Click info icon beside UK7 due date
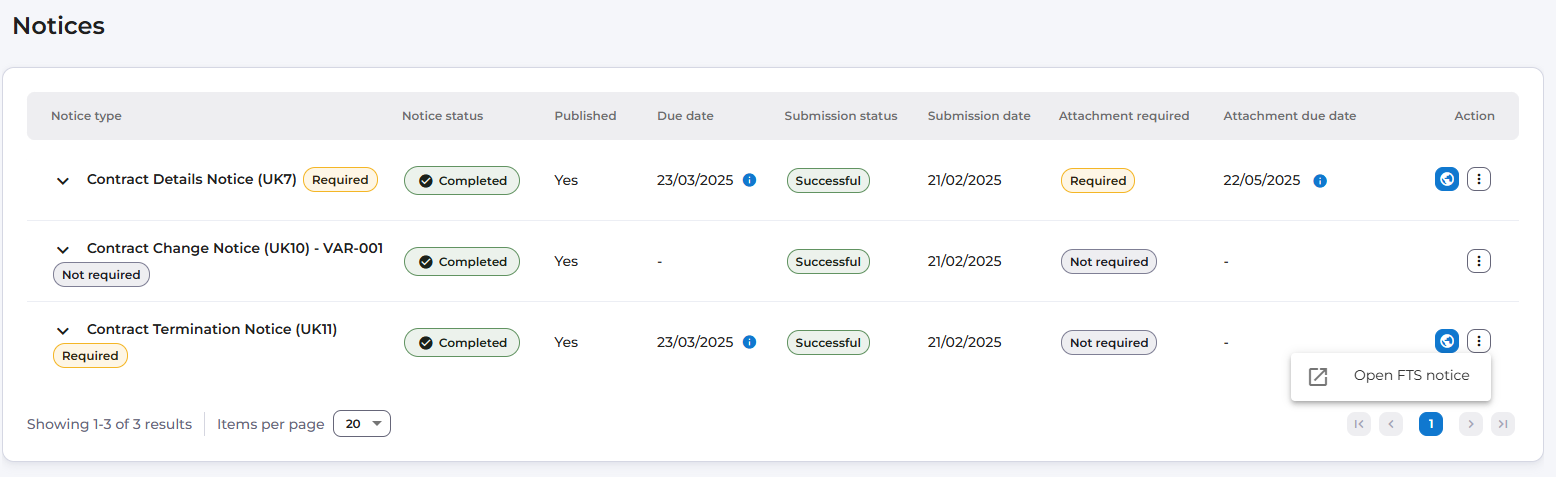This screenshot has height=477, width=1556. point(750,180)
